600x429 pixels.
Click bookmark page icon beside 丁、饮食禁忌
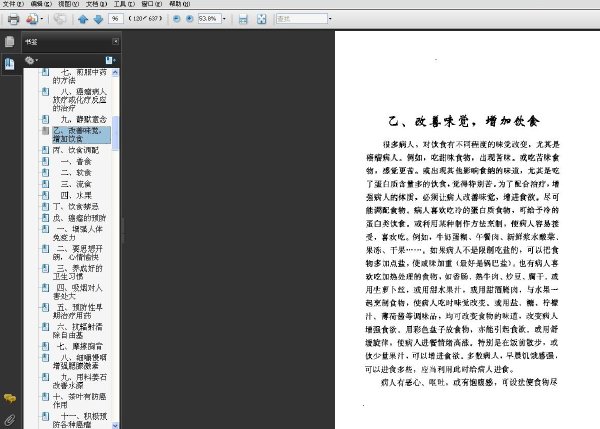(45, 206)
